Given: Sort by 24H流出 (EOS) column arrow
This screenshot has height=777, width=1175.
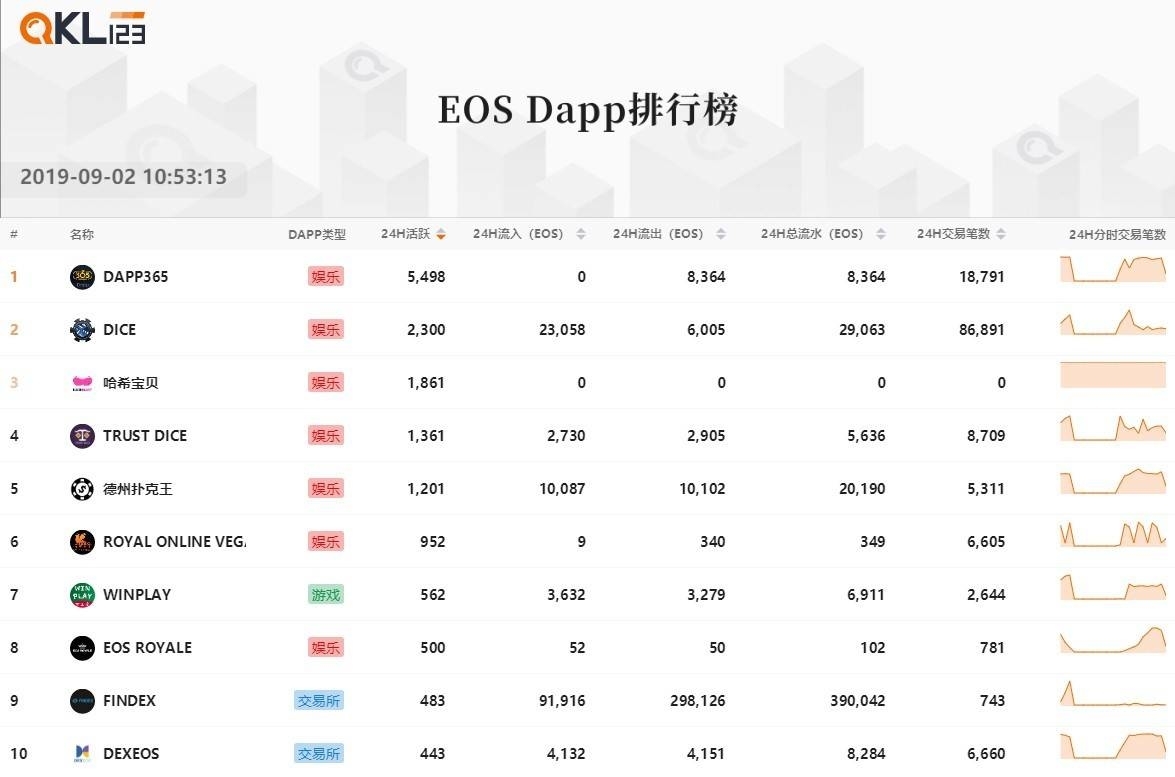Looking at the screenshot, I should pos(721,235).
